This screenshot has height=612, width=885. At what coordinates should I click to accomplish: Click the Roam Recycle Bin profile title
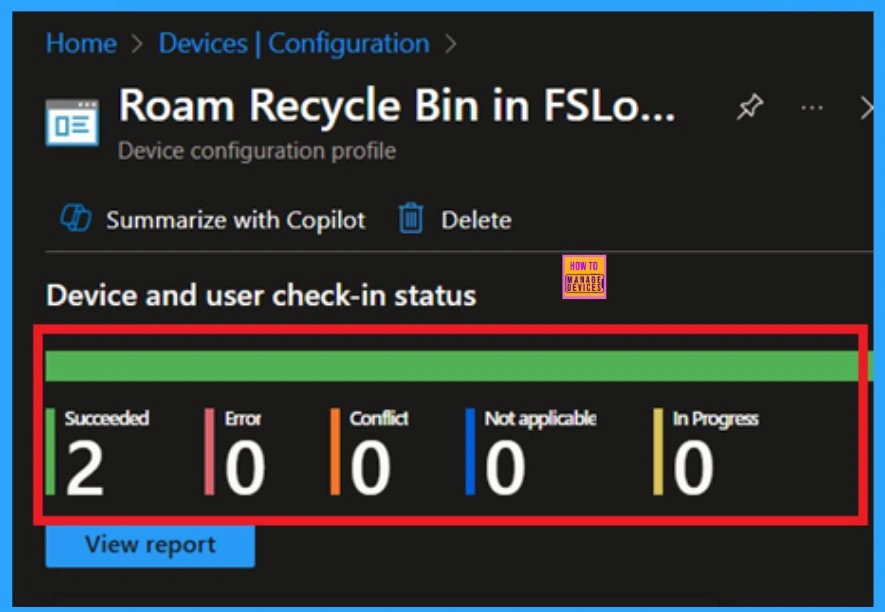click(x=396, y=106)
